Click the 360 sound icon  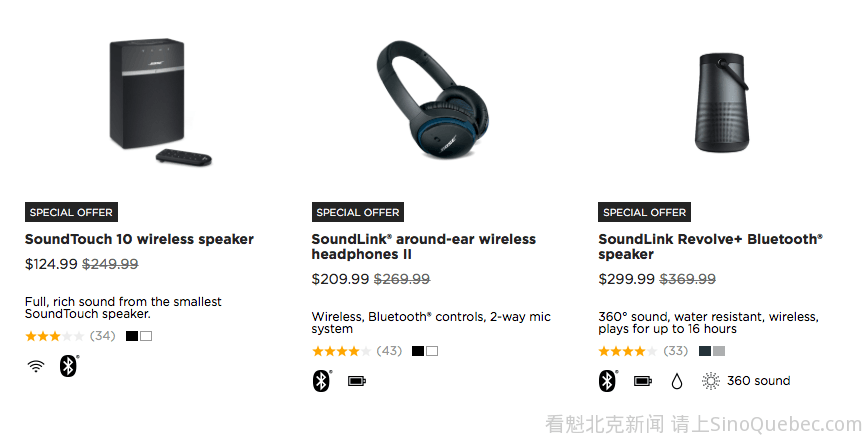pyautogui.click(x=711, y=381)
